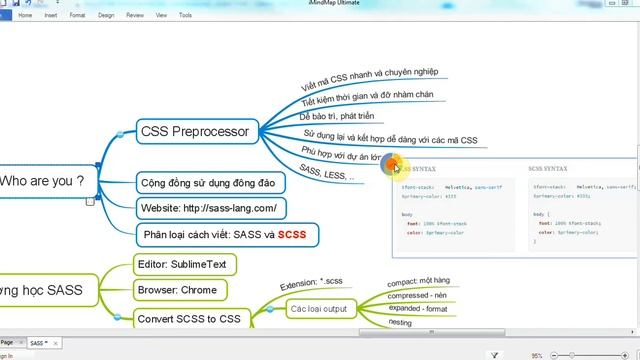
Task: Click the note icon below 'Who are you ?'
Action: (90, 201)
